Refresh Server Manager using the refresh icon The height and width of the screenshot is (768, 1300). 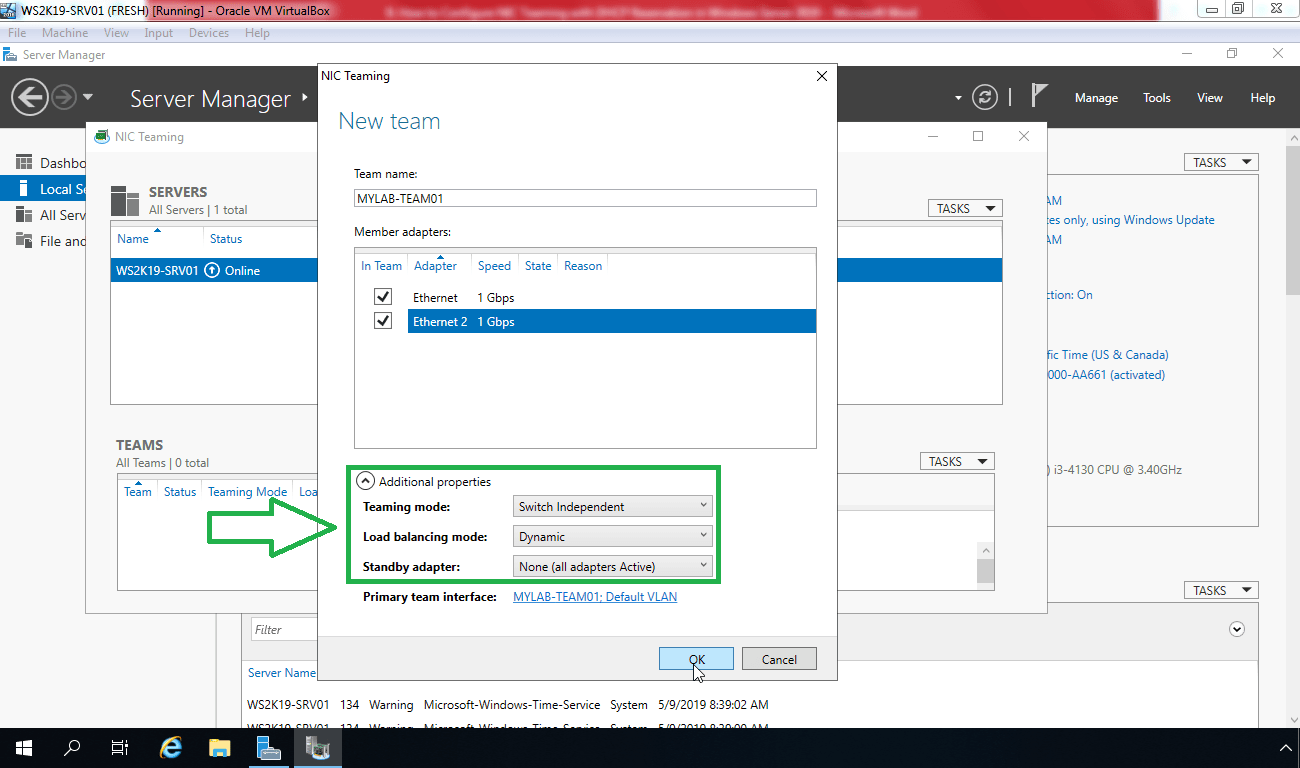tap(986, 97)
